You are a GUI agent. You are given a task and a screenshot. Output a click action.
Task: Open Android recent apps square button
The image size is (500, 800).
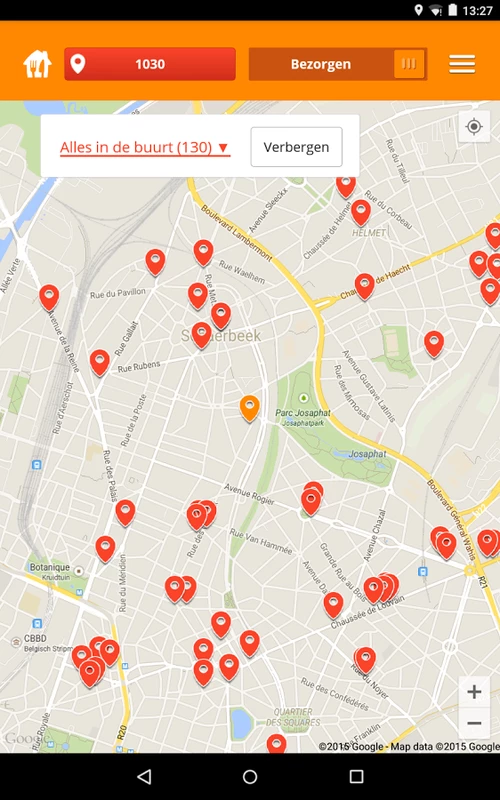click(x=356, y=777)
